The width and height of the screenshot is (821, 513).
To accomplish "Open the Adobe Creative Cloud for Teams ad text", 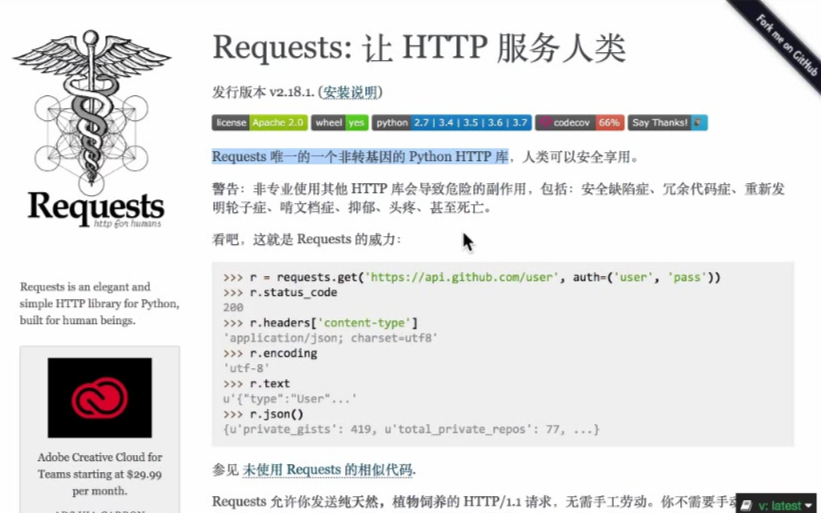I will [x=99, y=474].
